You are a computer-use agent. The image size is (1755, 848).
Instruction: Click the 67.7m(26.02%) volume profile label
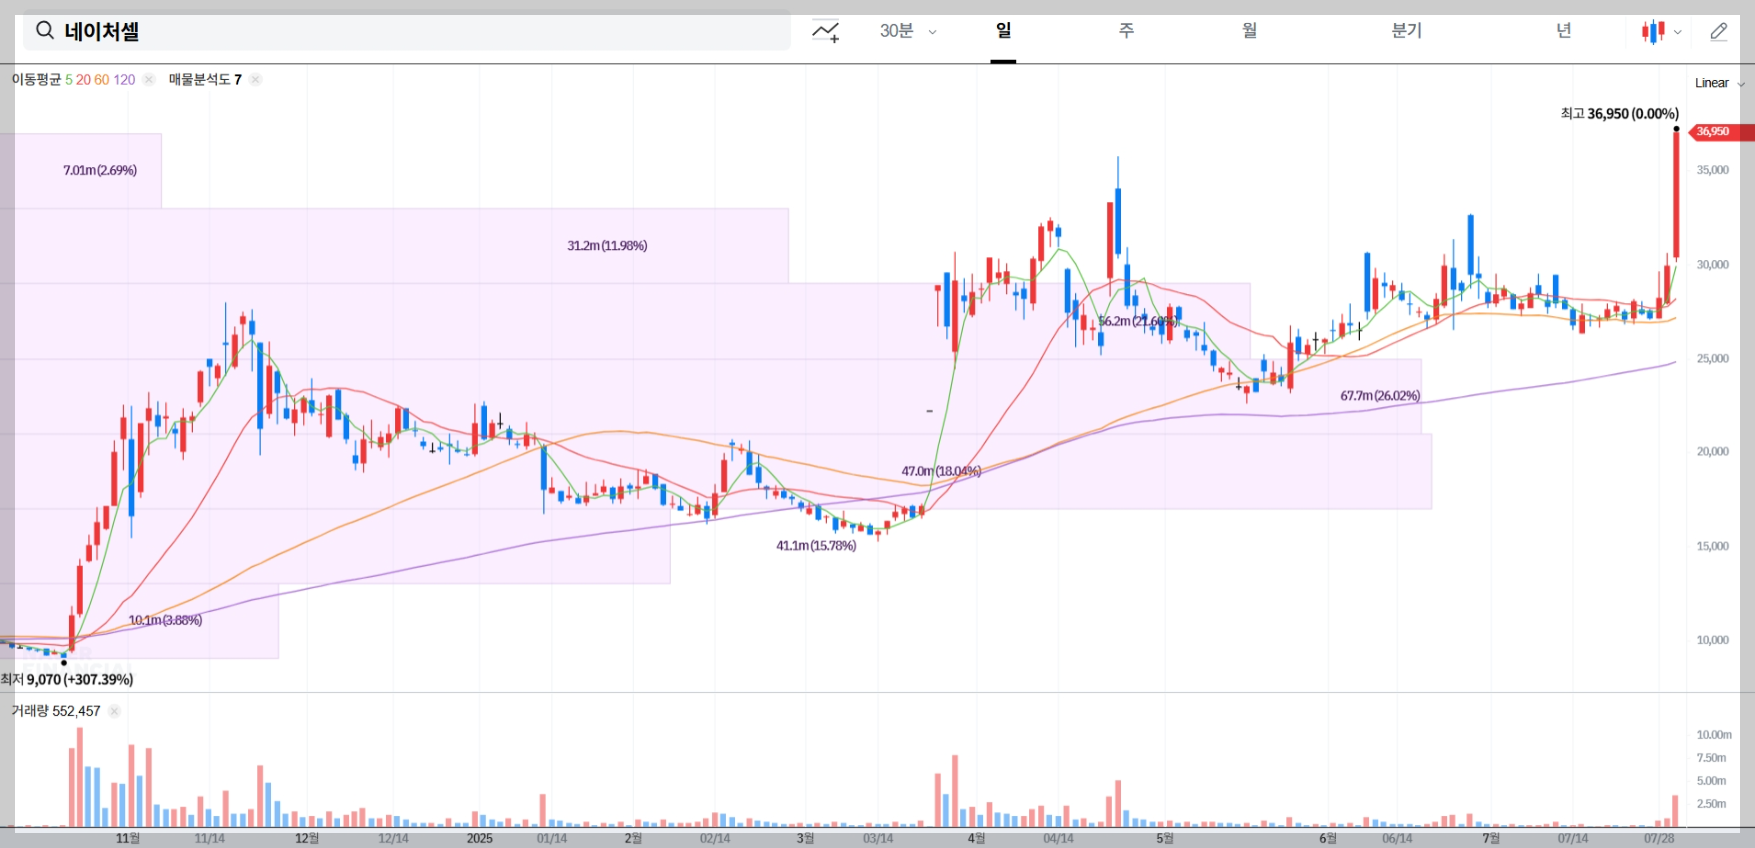[x=1380, y=396]
